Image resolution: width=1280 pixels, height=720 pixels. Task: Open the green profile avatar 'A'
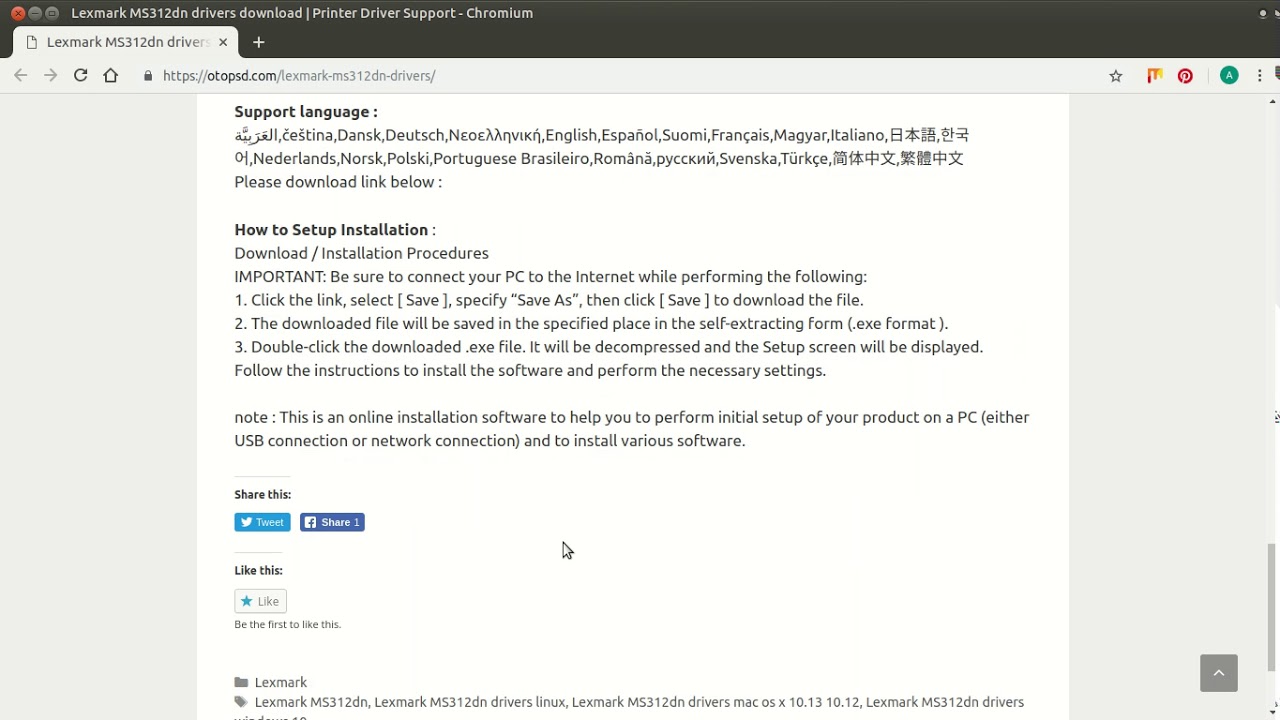(1229, 76)
